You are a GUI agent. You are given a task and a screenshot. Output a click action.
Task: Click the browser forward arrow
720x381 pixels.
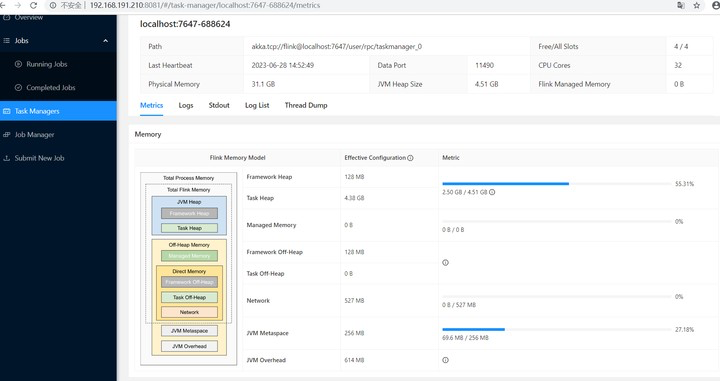pos(18,6)
